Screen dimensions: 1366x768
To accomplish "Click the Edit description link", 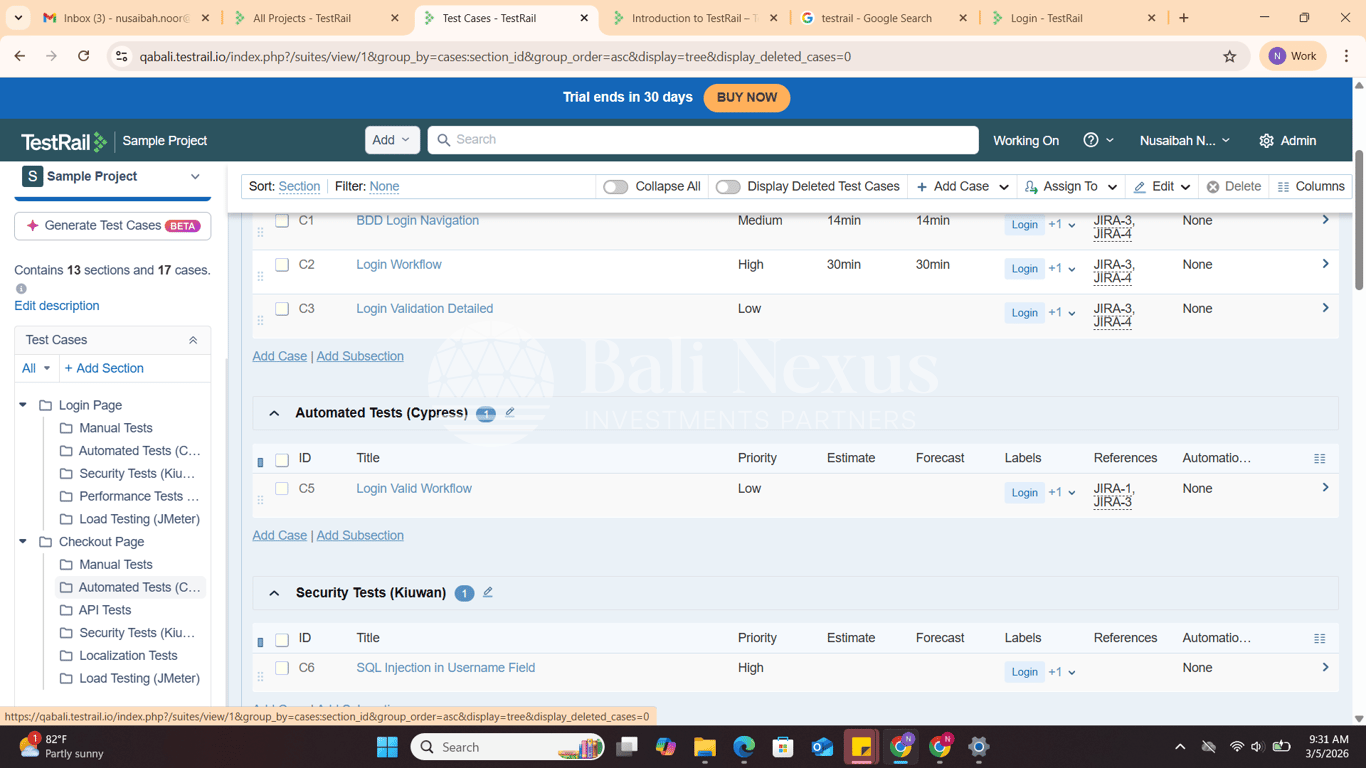I will [57, 306].
